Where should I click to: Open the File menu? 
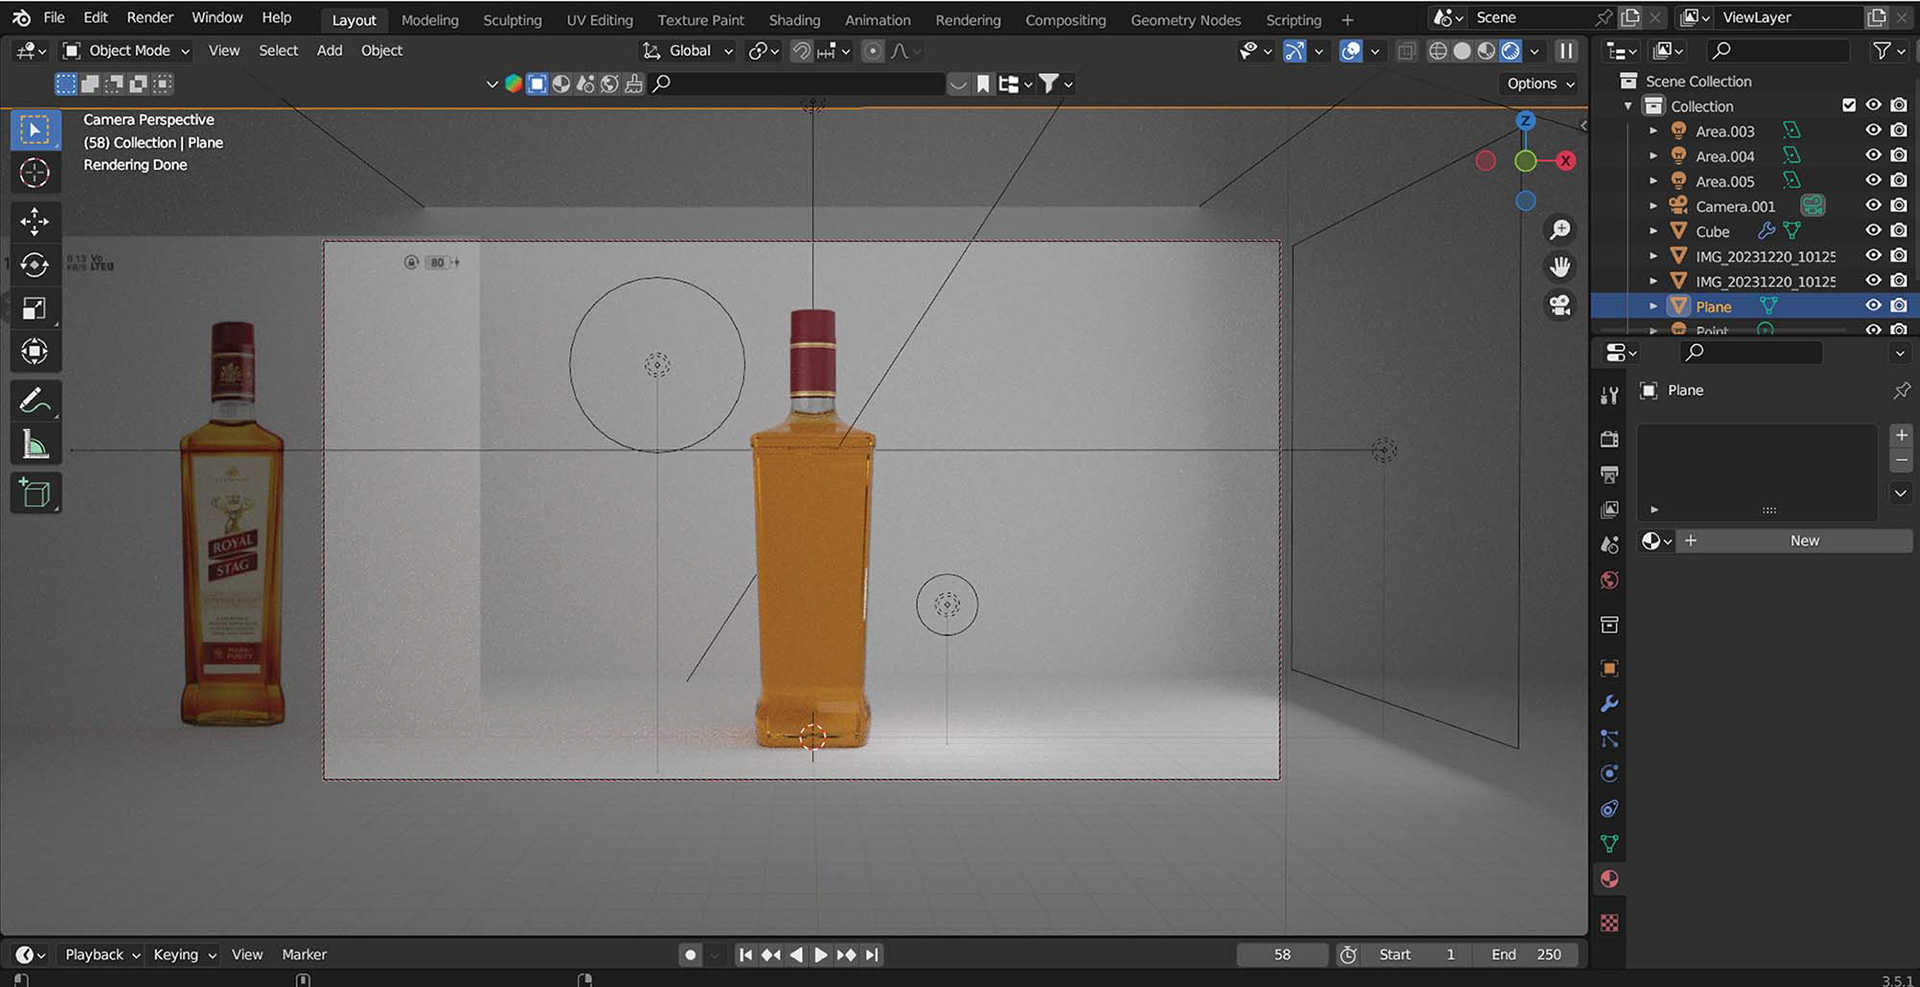click(x=54, y=18)
